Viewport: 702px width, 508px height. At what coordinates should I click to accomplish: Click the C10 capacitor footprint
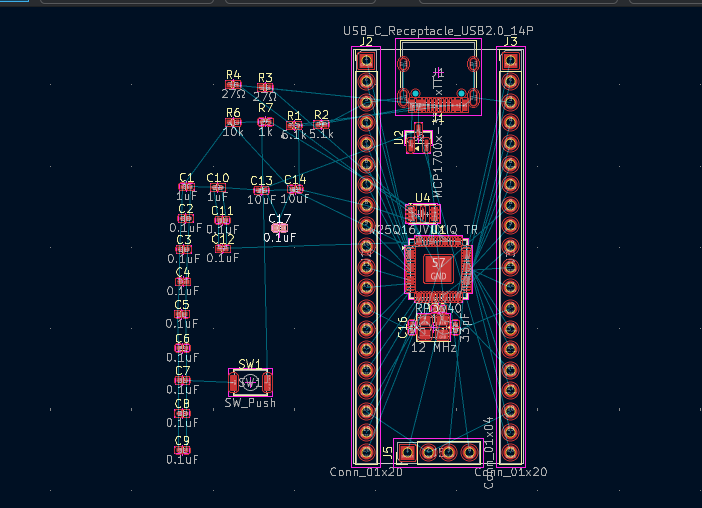click(x=217, y=188)
